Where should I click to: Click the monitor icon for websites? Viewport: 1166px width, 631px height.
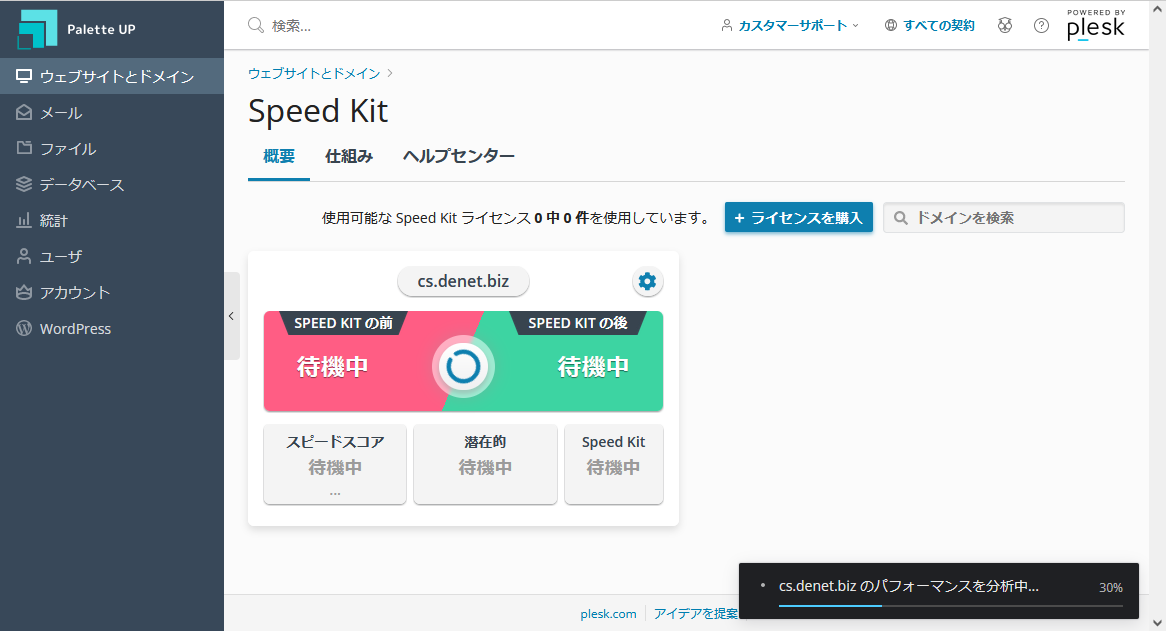coord(24,77)
